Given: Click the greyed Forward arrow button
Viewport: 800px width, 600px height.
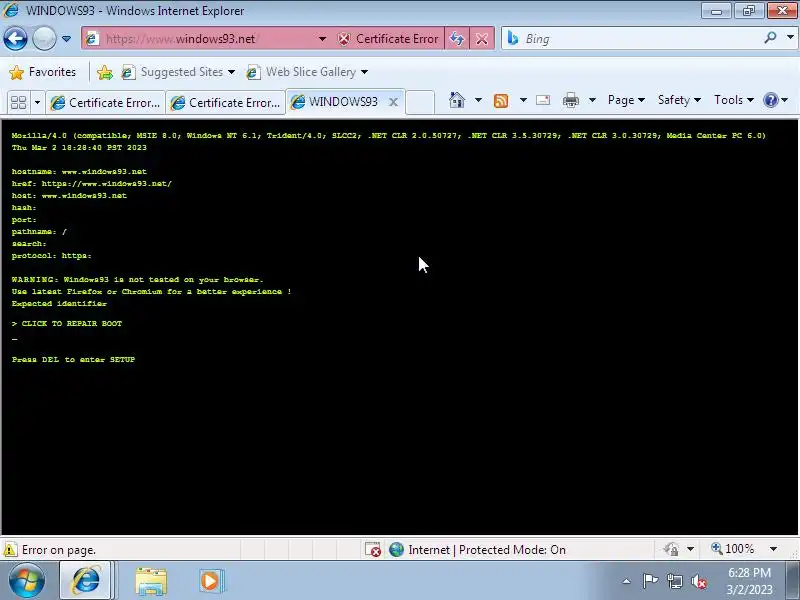Looking at the screenshot, I should point(44,38).
